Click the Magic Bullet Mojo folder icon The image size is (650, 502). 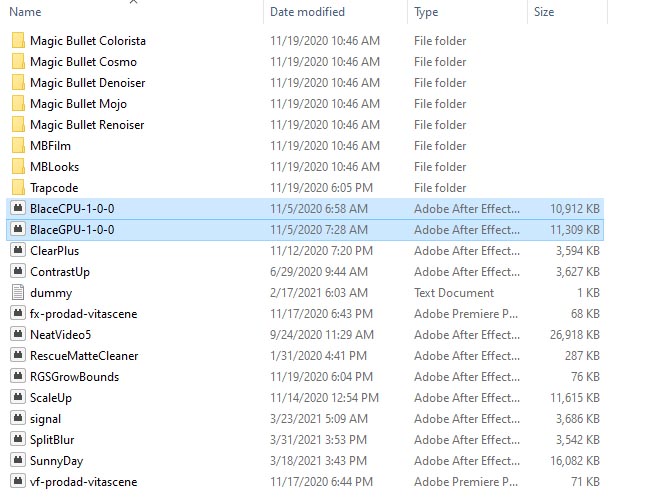18,104
